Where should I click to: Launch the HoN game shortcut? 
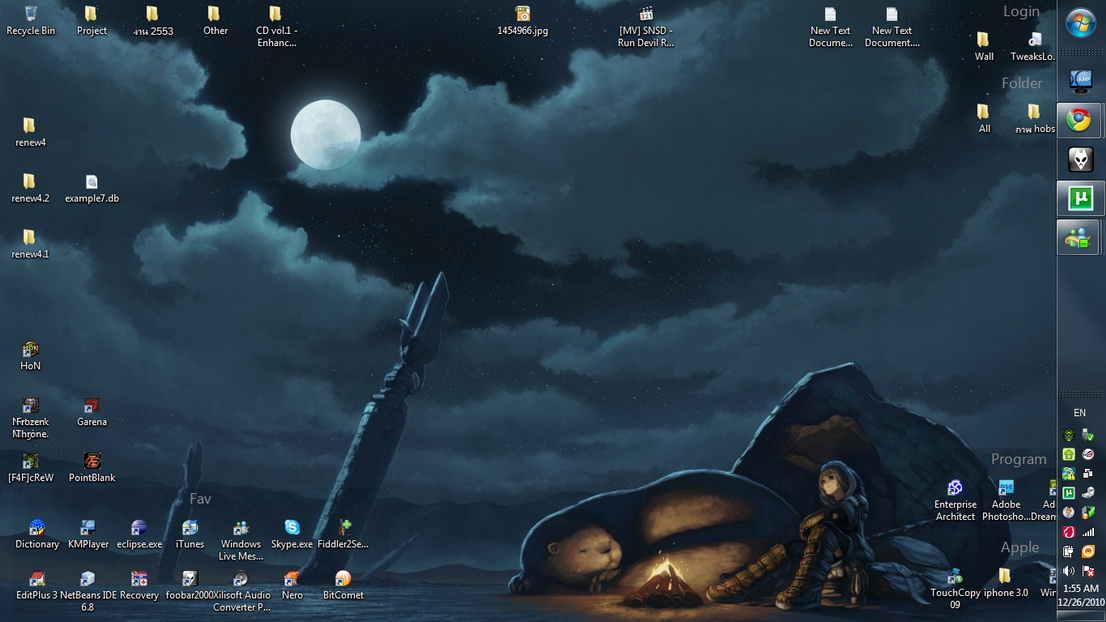point(30,356)
